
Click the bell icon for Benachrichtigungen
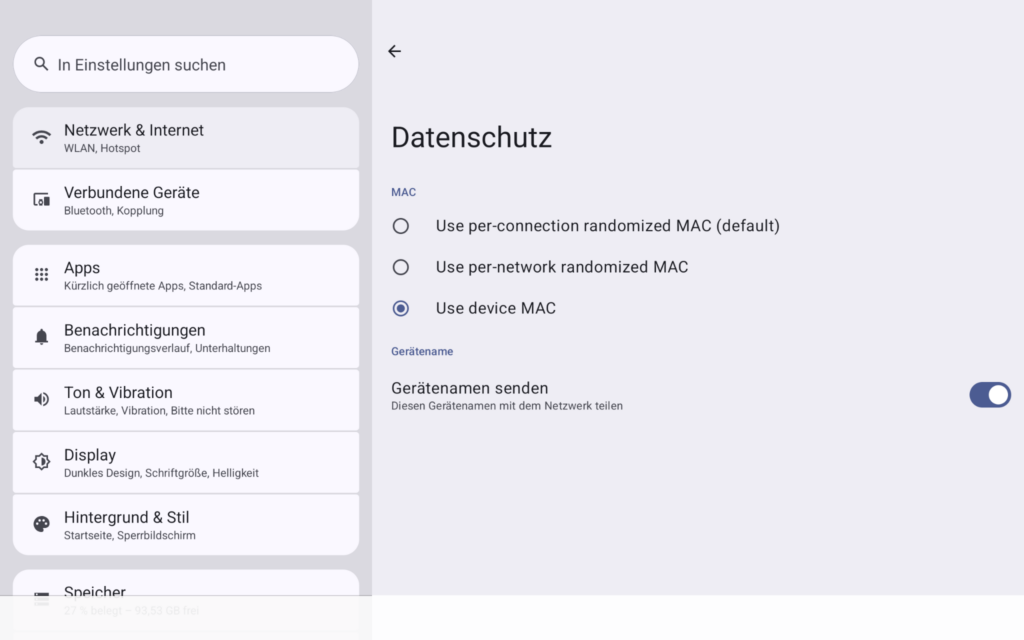pos(41,337)
